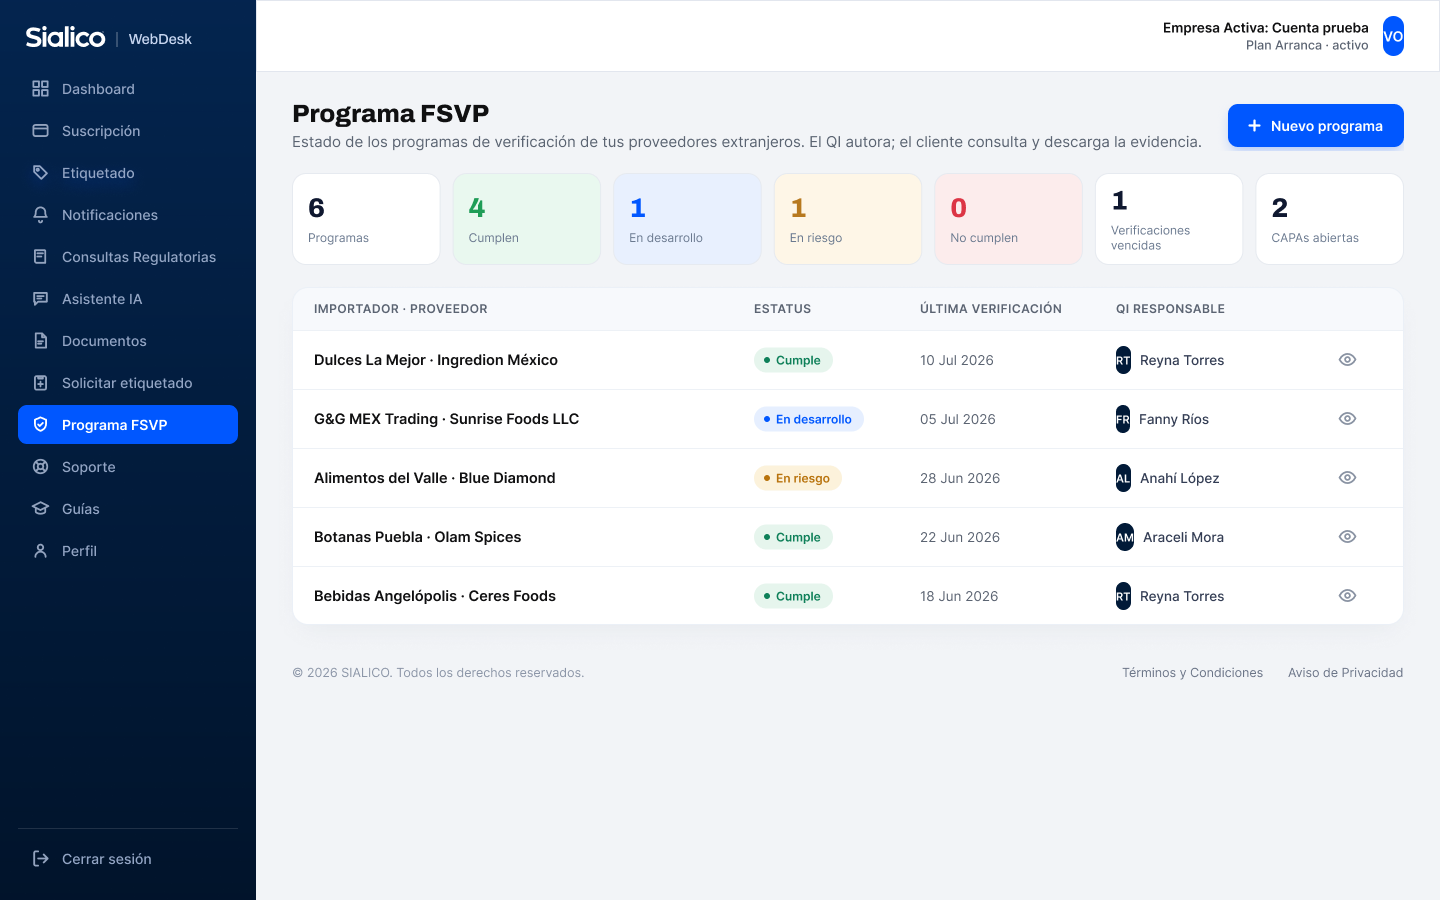
Task: Click the shield icon of Programa FSVP
Action: pos(40,425)
